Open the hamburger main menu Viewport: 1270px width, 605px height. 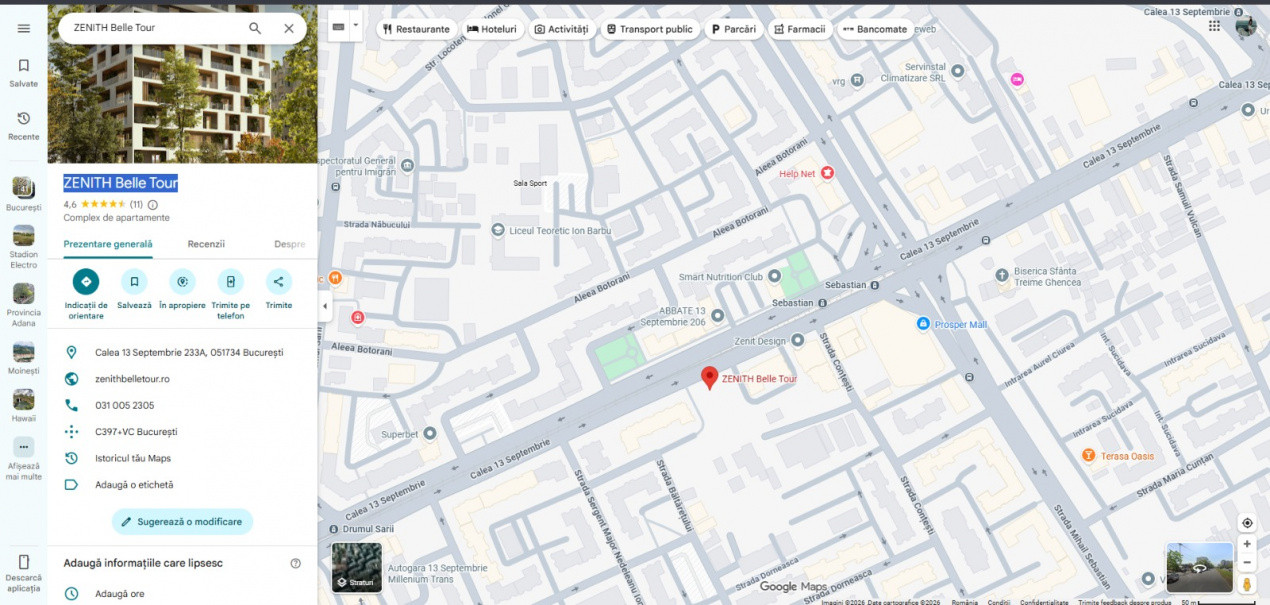click(23, 28)
